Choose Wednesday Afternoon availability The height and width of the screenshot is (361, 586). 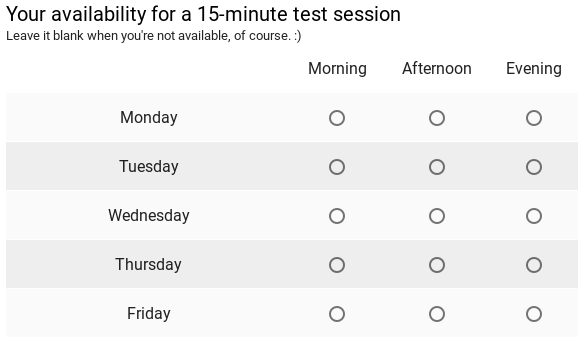click(x=437, y=216)
